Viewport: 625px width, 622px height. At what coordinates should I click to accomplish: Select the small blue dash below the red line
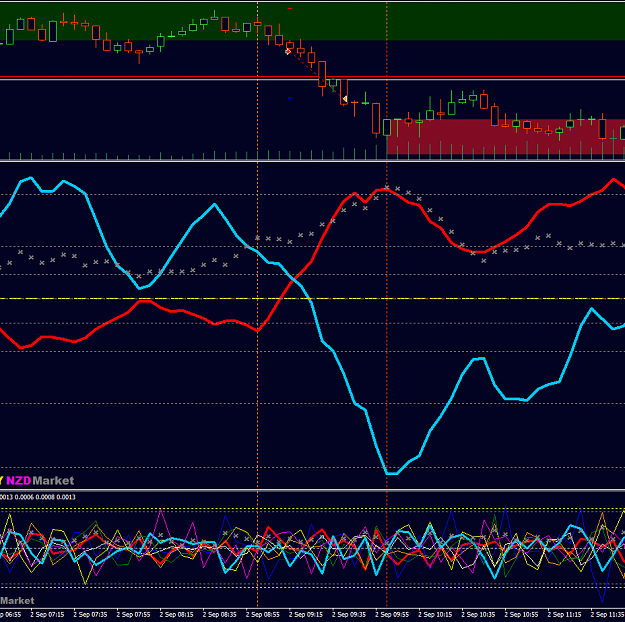tap(290, 98)
